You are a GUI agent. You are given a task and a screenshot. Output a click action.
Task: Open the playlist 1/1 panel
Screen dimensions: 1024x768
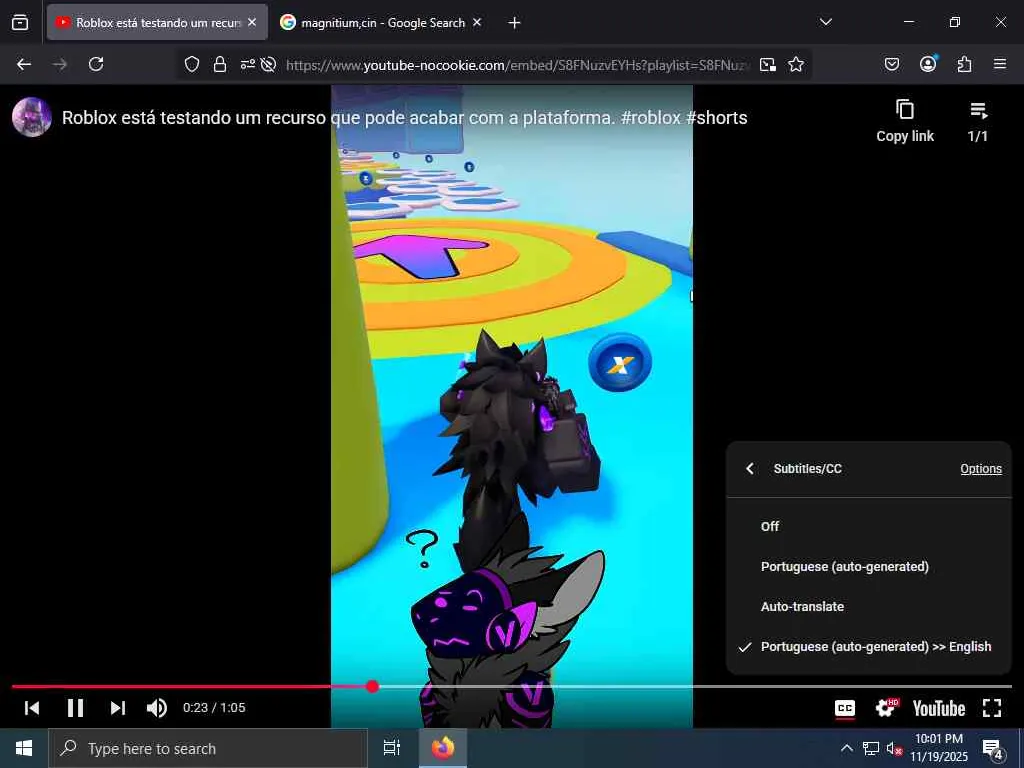(x=978, y=121)
